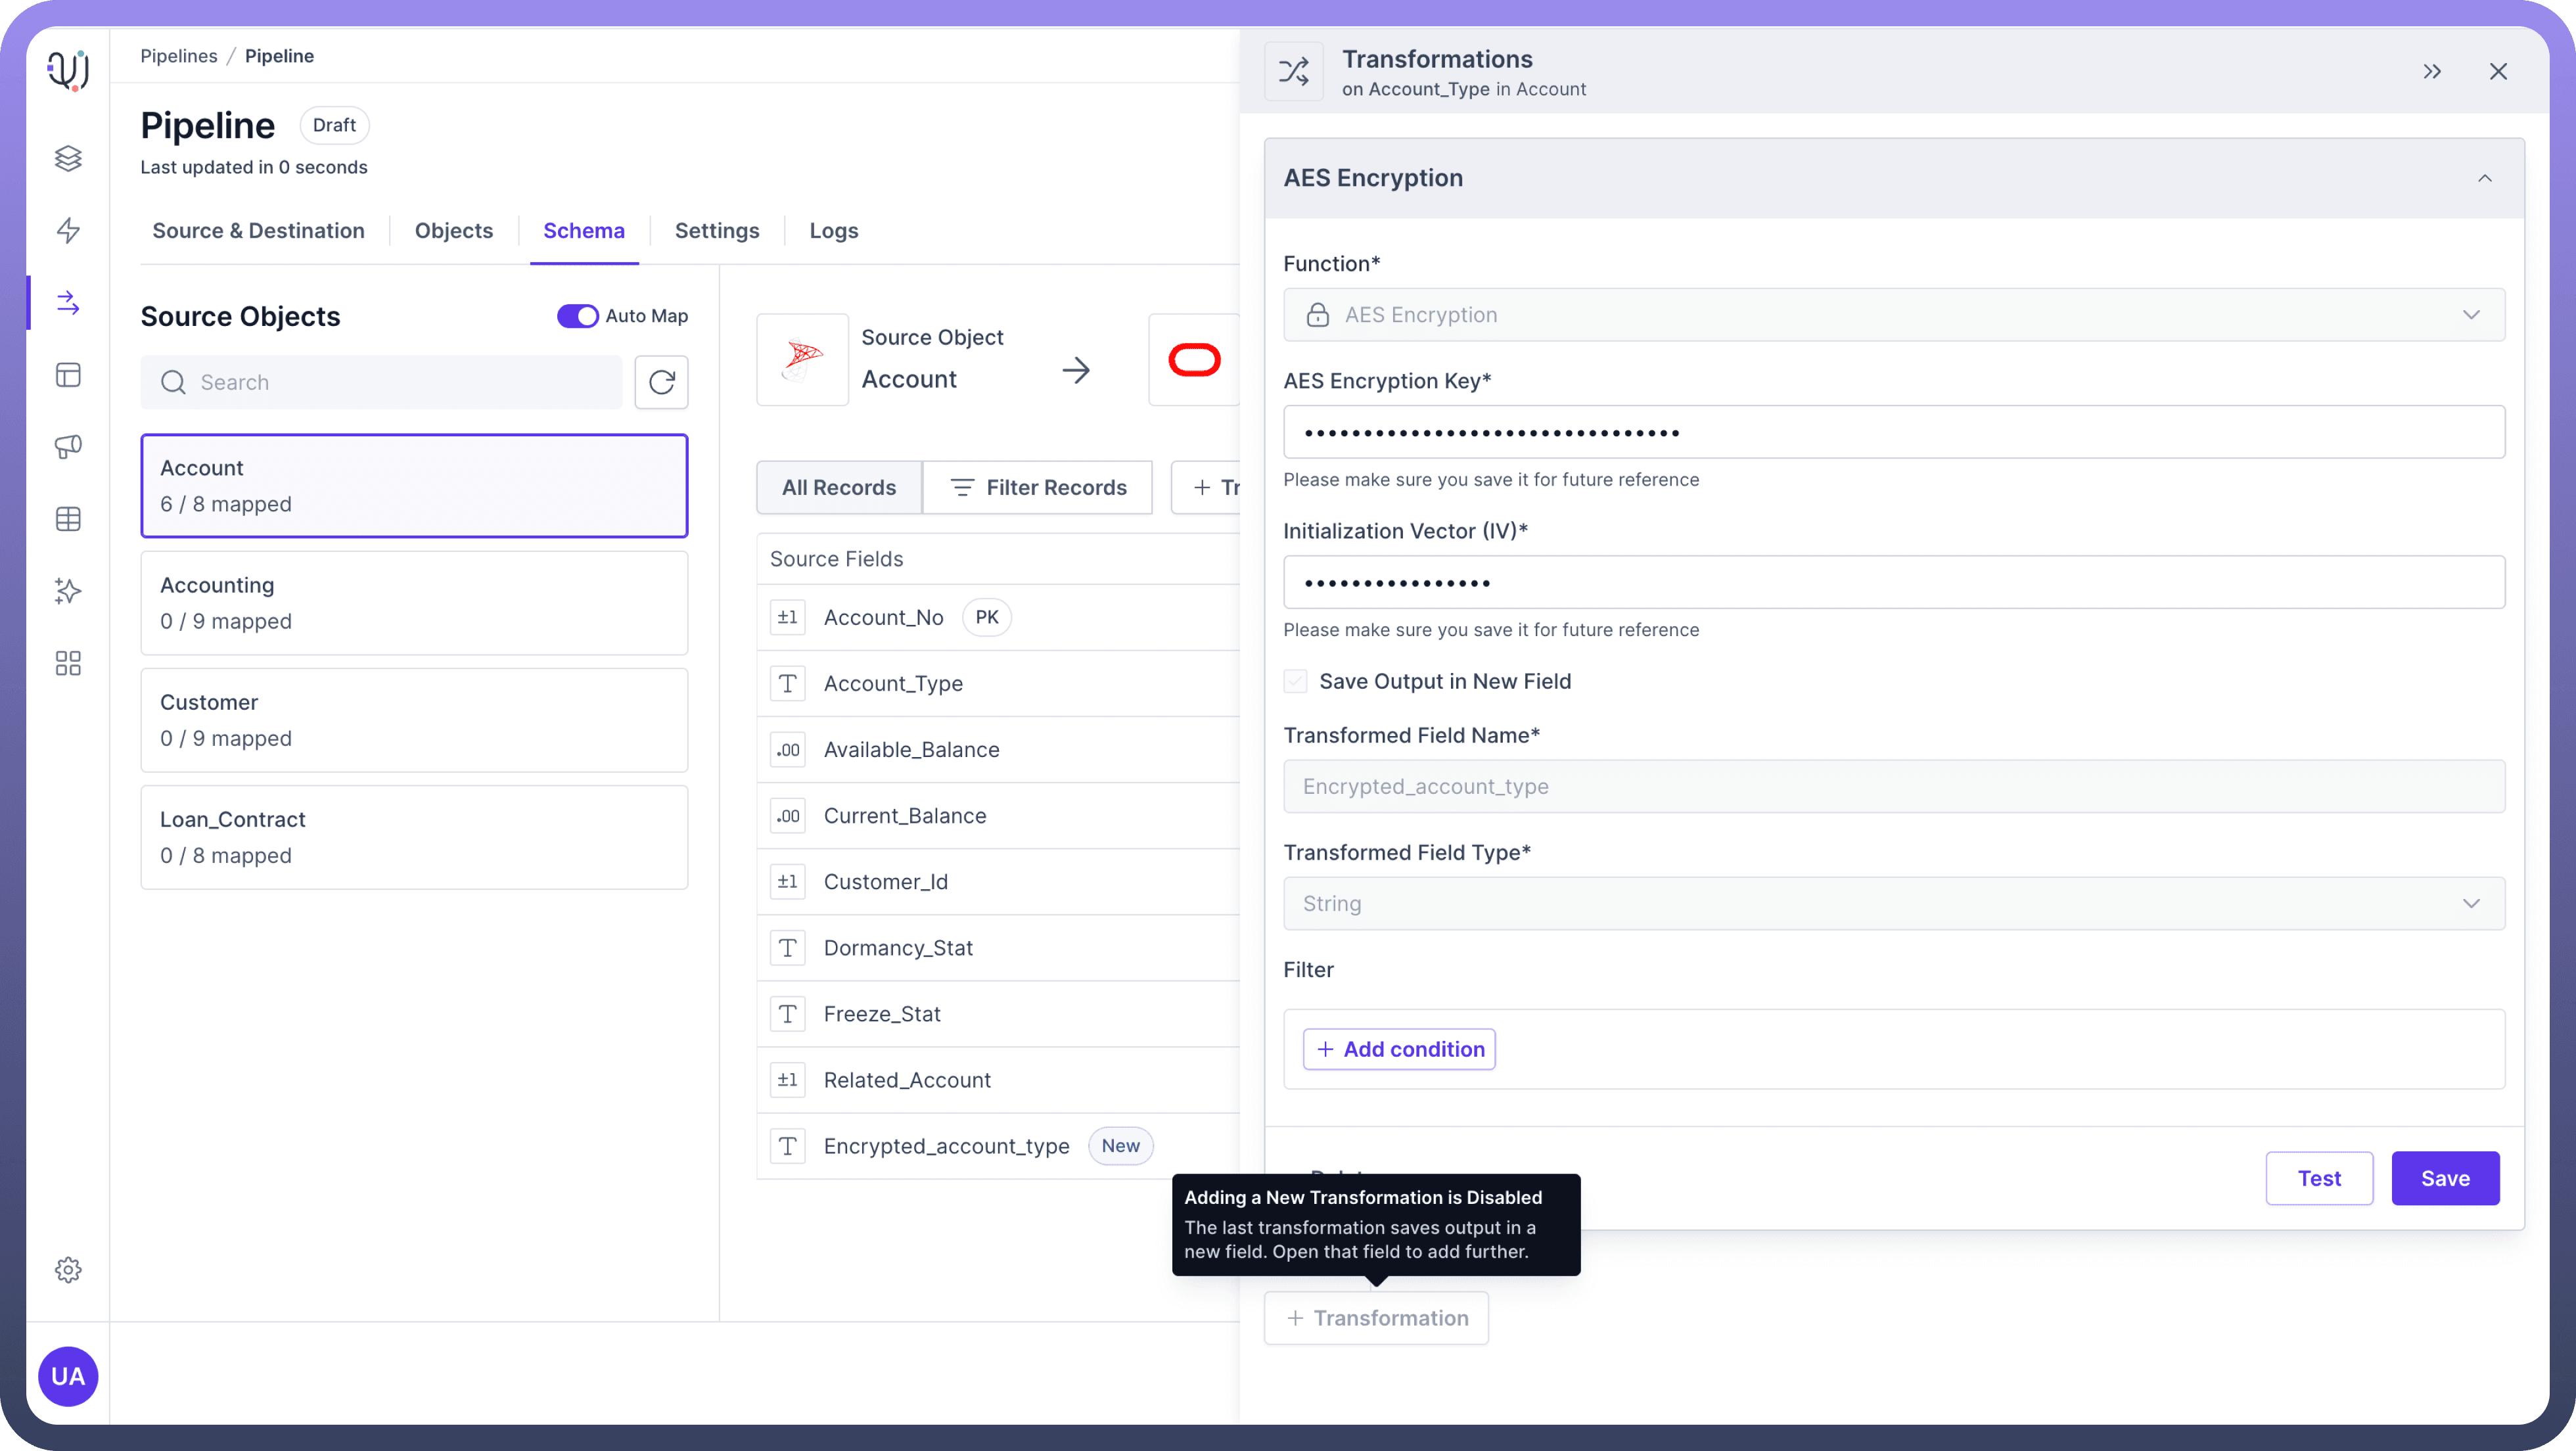Toggle the Auto Map switch
Viewport: 2576px width, 1451px height.
[577, 316]
